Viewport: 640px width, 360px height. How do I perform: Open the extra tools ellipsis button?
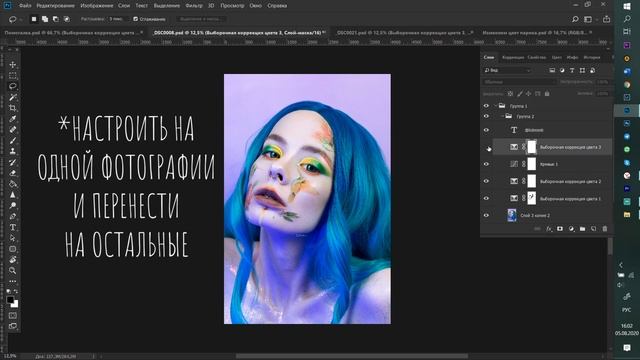tap(13, 281)
